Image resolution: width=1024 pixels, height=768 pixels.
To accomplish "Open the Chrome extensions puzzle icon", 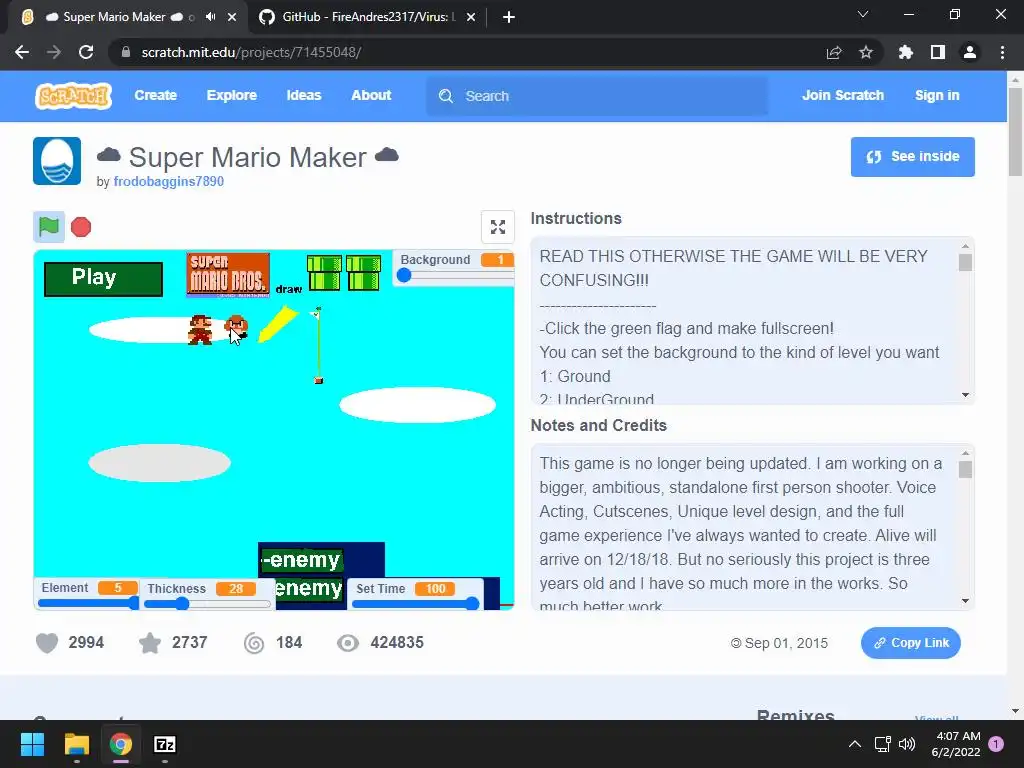I will click(906, 52).
